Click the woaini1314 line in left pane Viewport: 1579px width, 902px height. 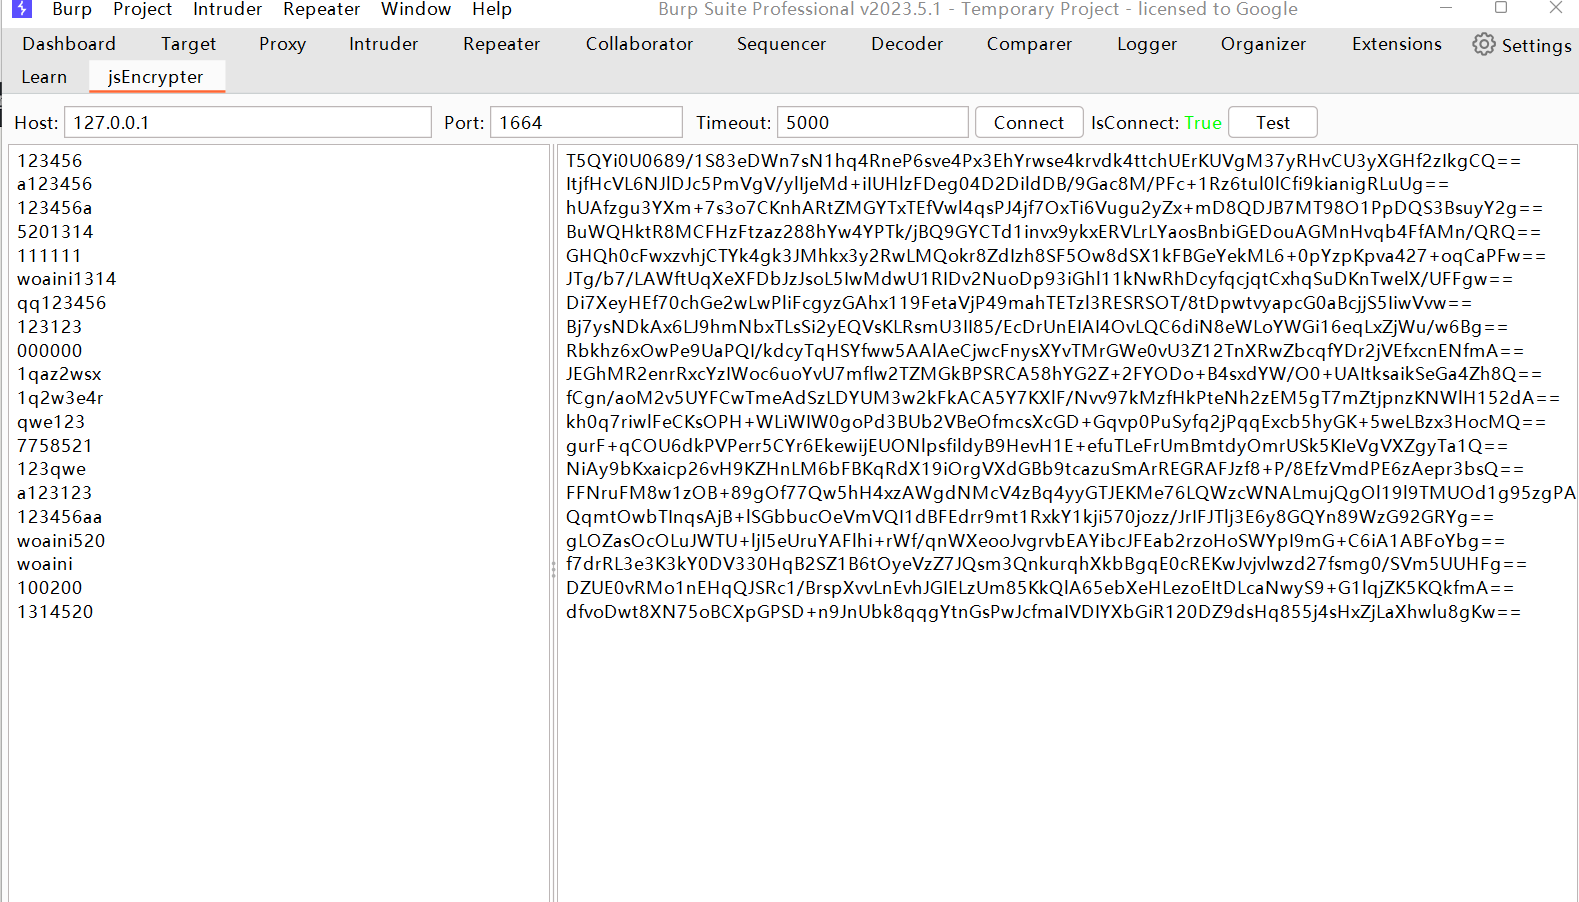66,279
